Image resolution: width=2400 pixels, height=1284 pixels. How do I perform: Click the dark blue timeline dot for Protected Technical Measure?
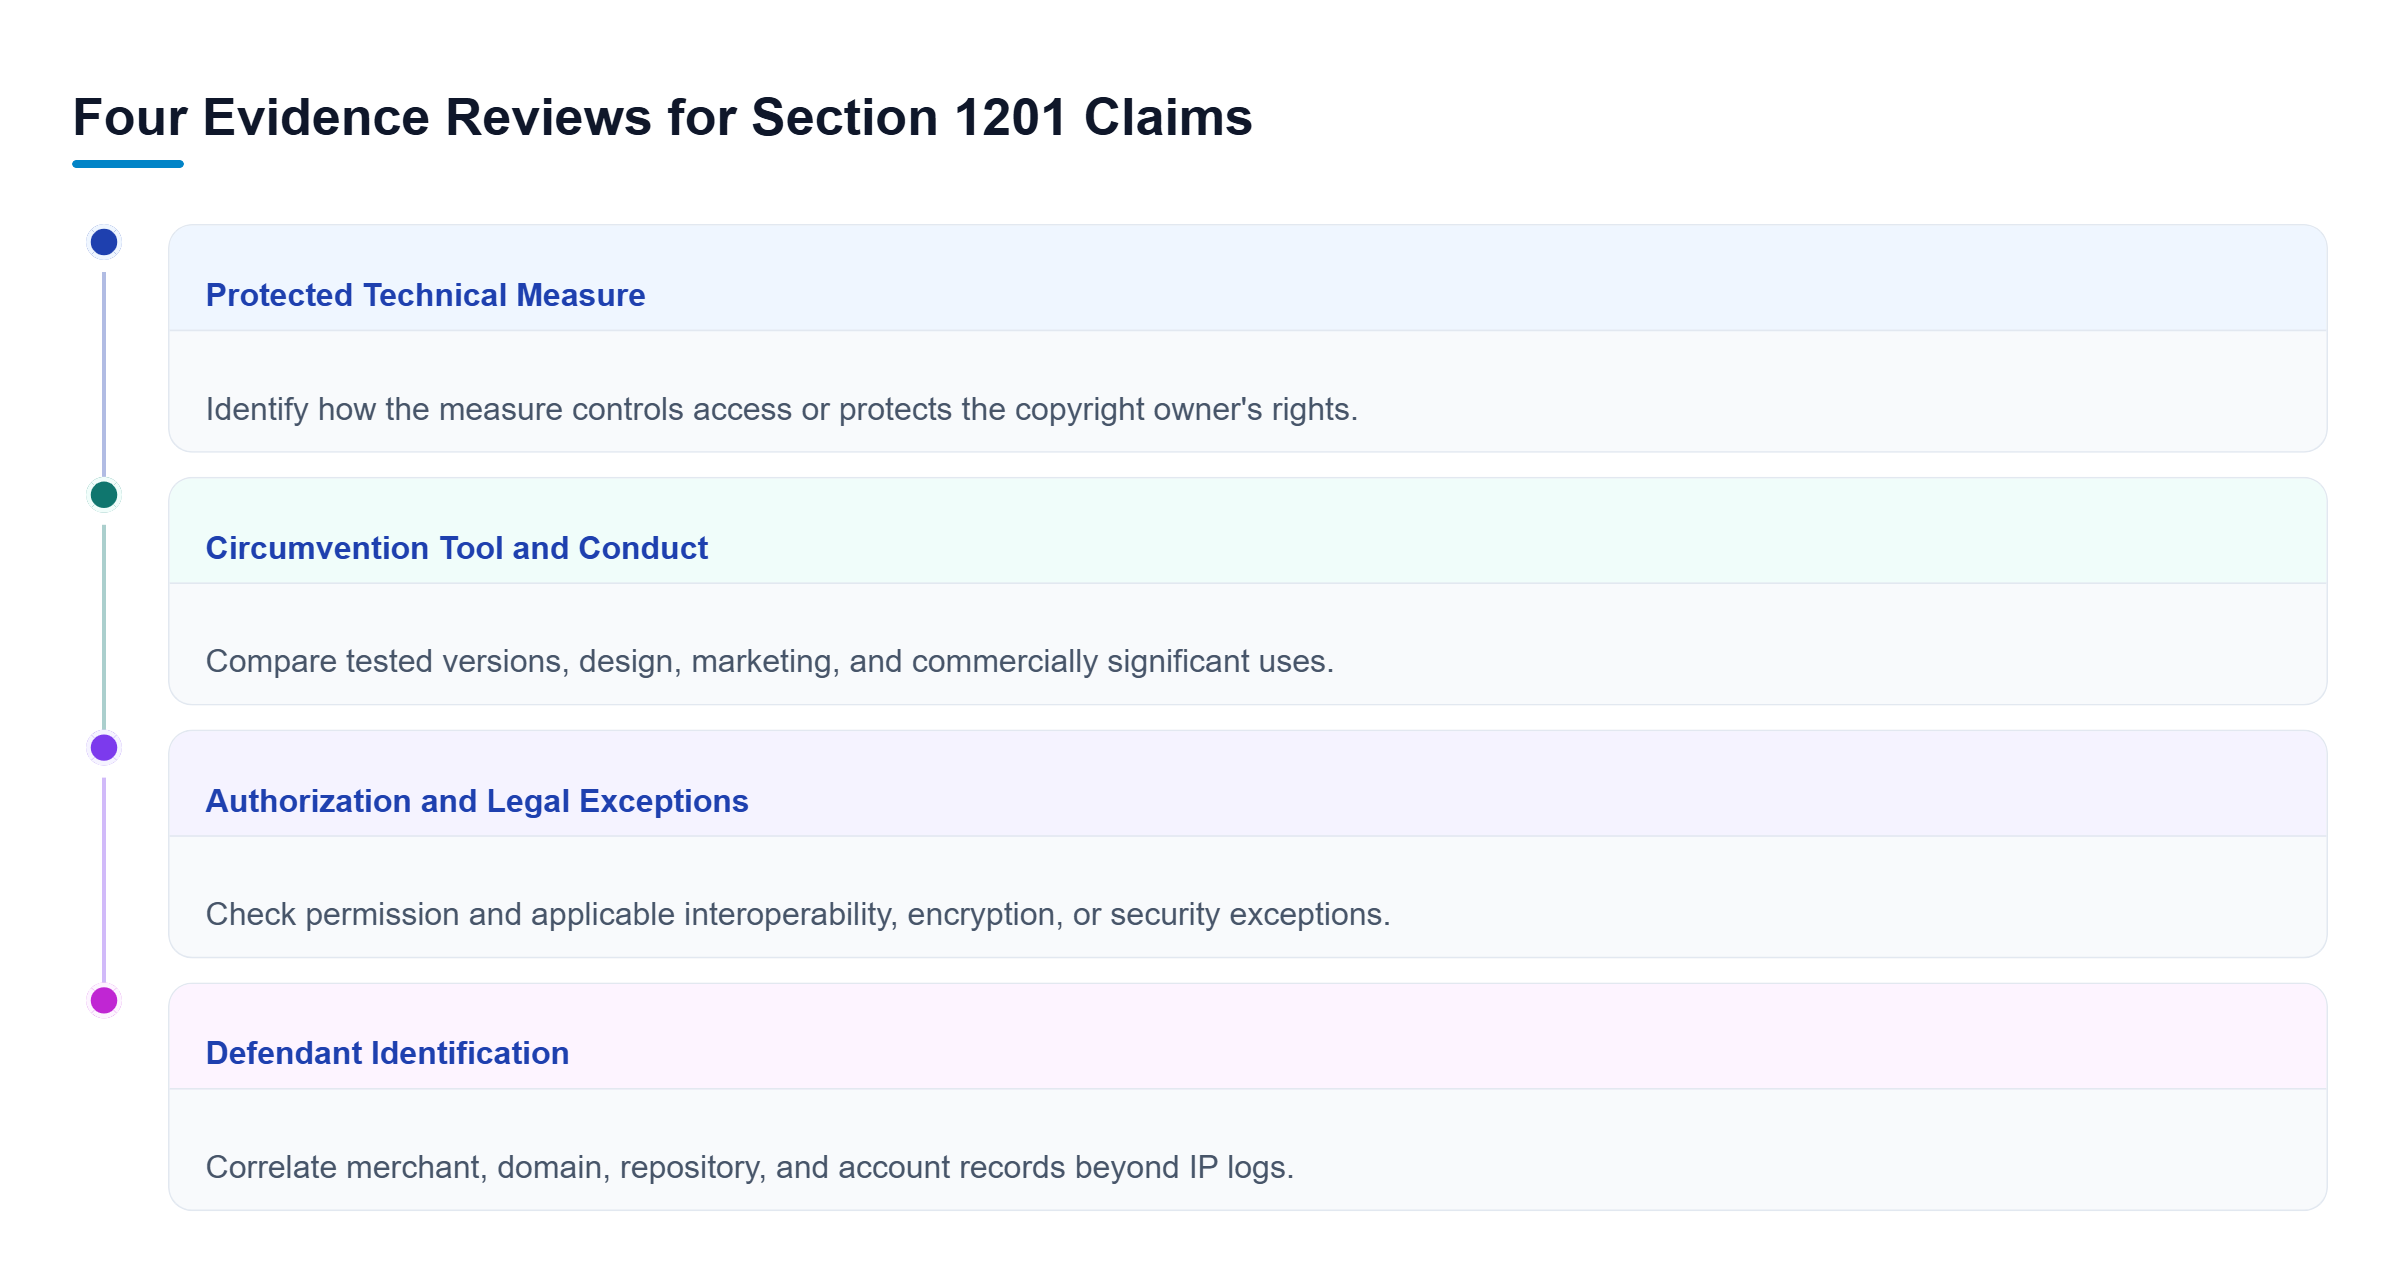click(104, 242)
